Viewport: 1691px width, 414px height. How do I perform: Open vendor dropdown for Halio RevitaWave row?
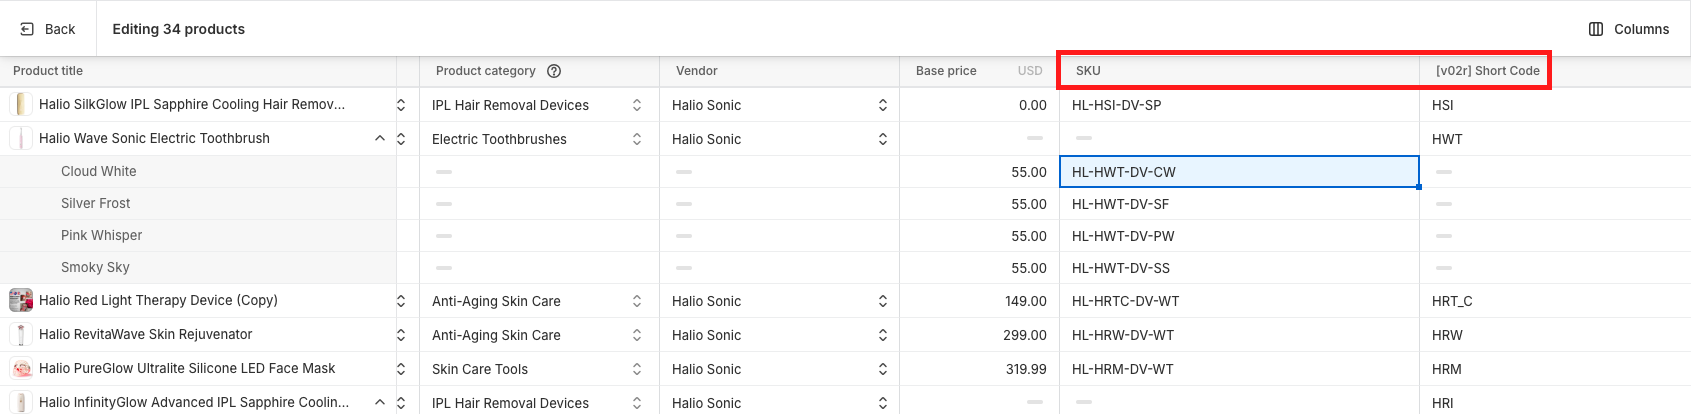coord(883,335)
